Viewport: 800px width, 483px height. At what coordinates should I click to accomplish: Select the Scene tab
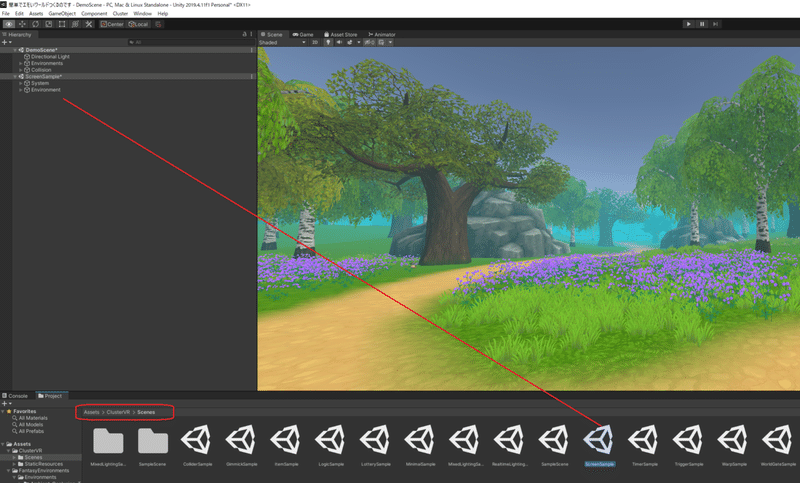(271, 35)
